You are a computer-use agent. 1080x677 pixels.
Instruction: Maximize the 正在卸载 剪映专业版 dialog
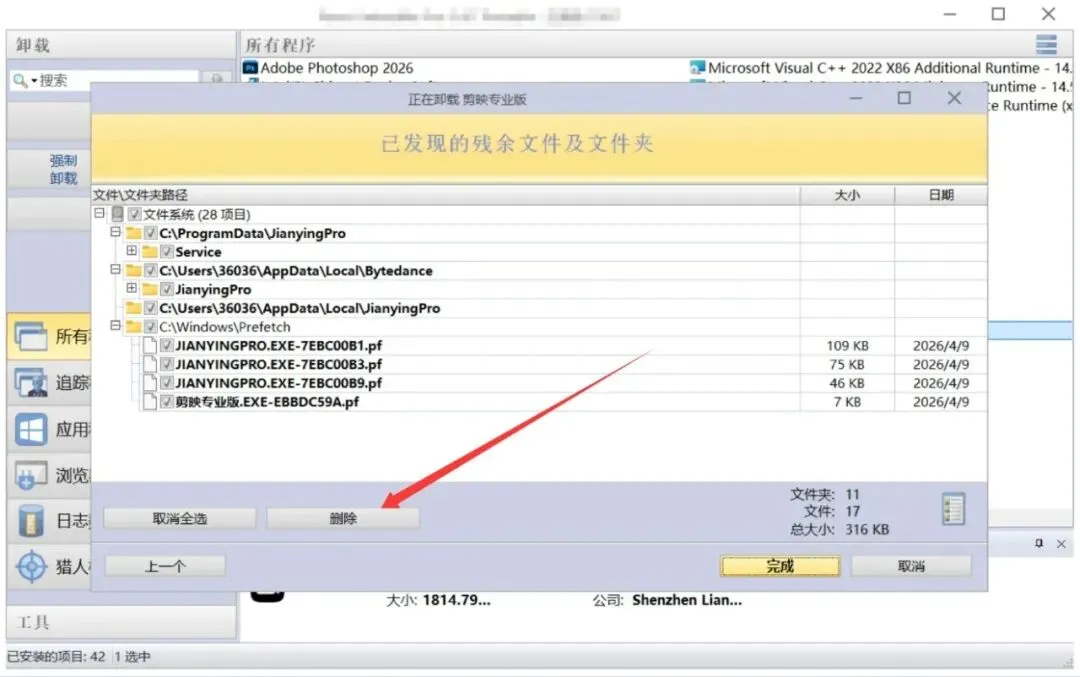point(904,98)
